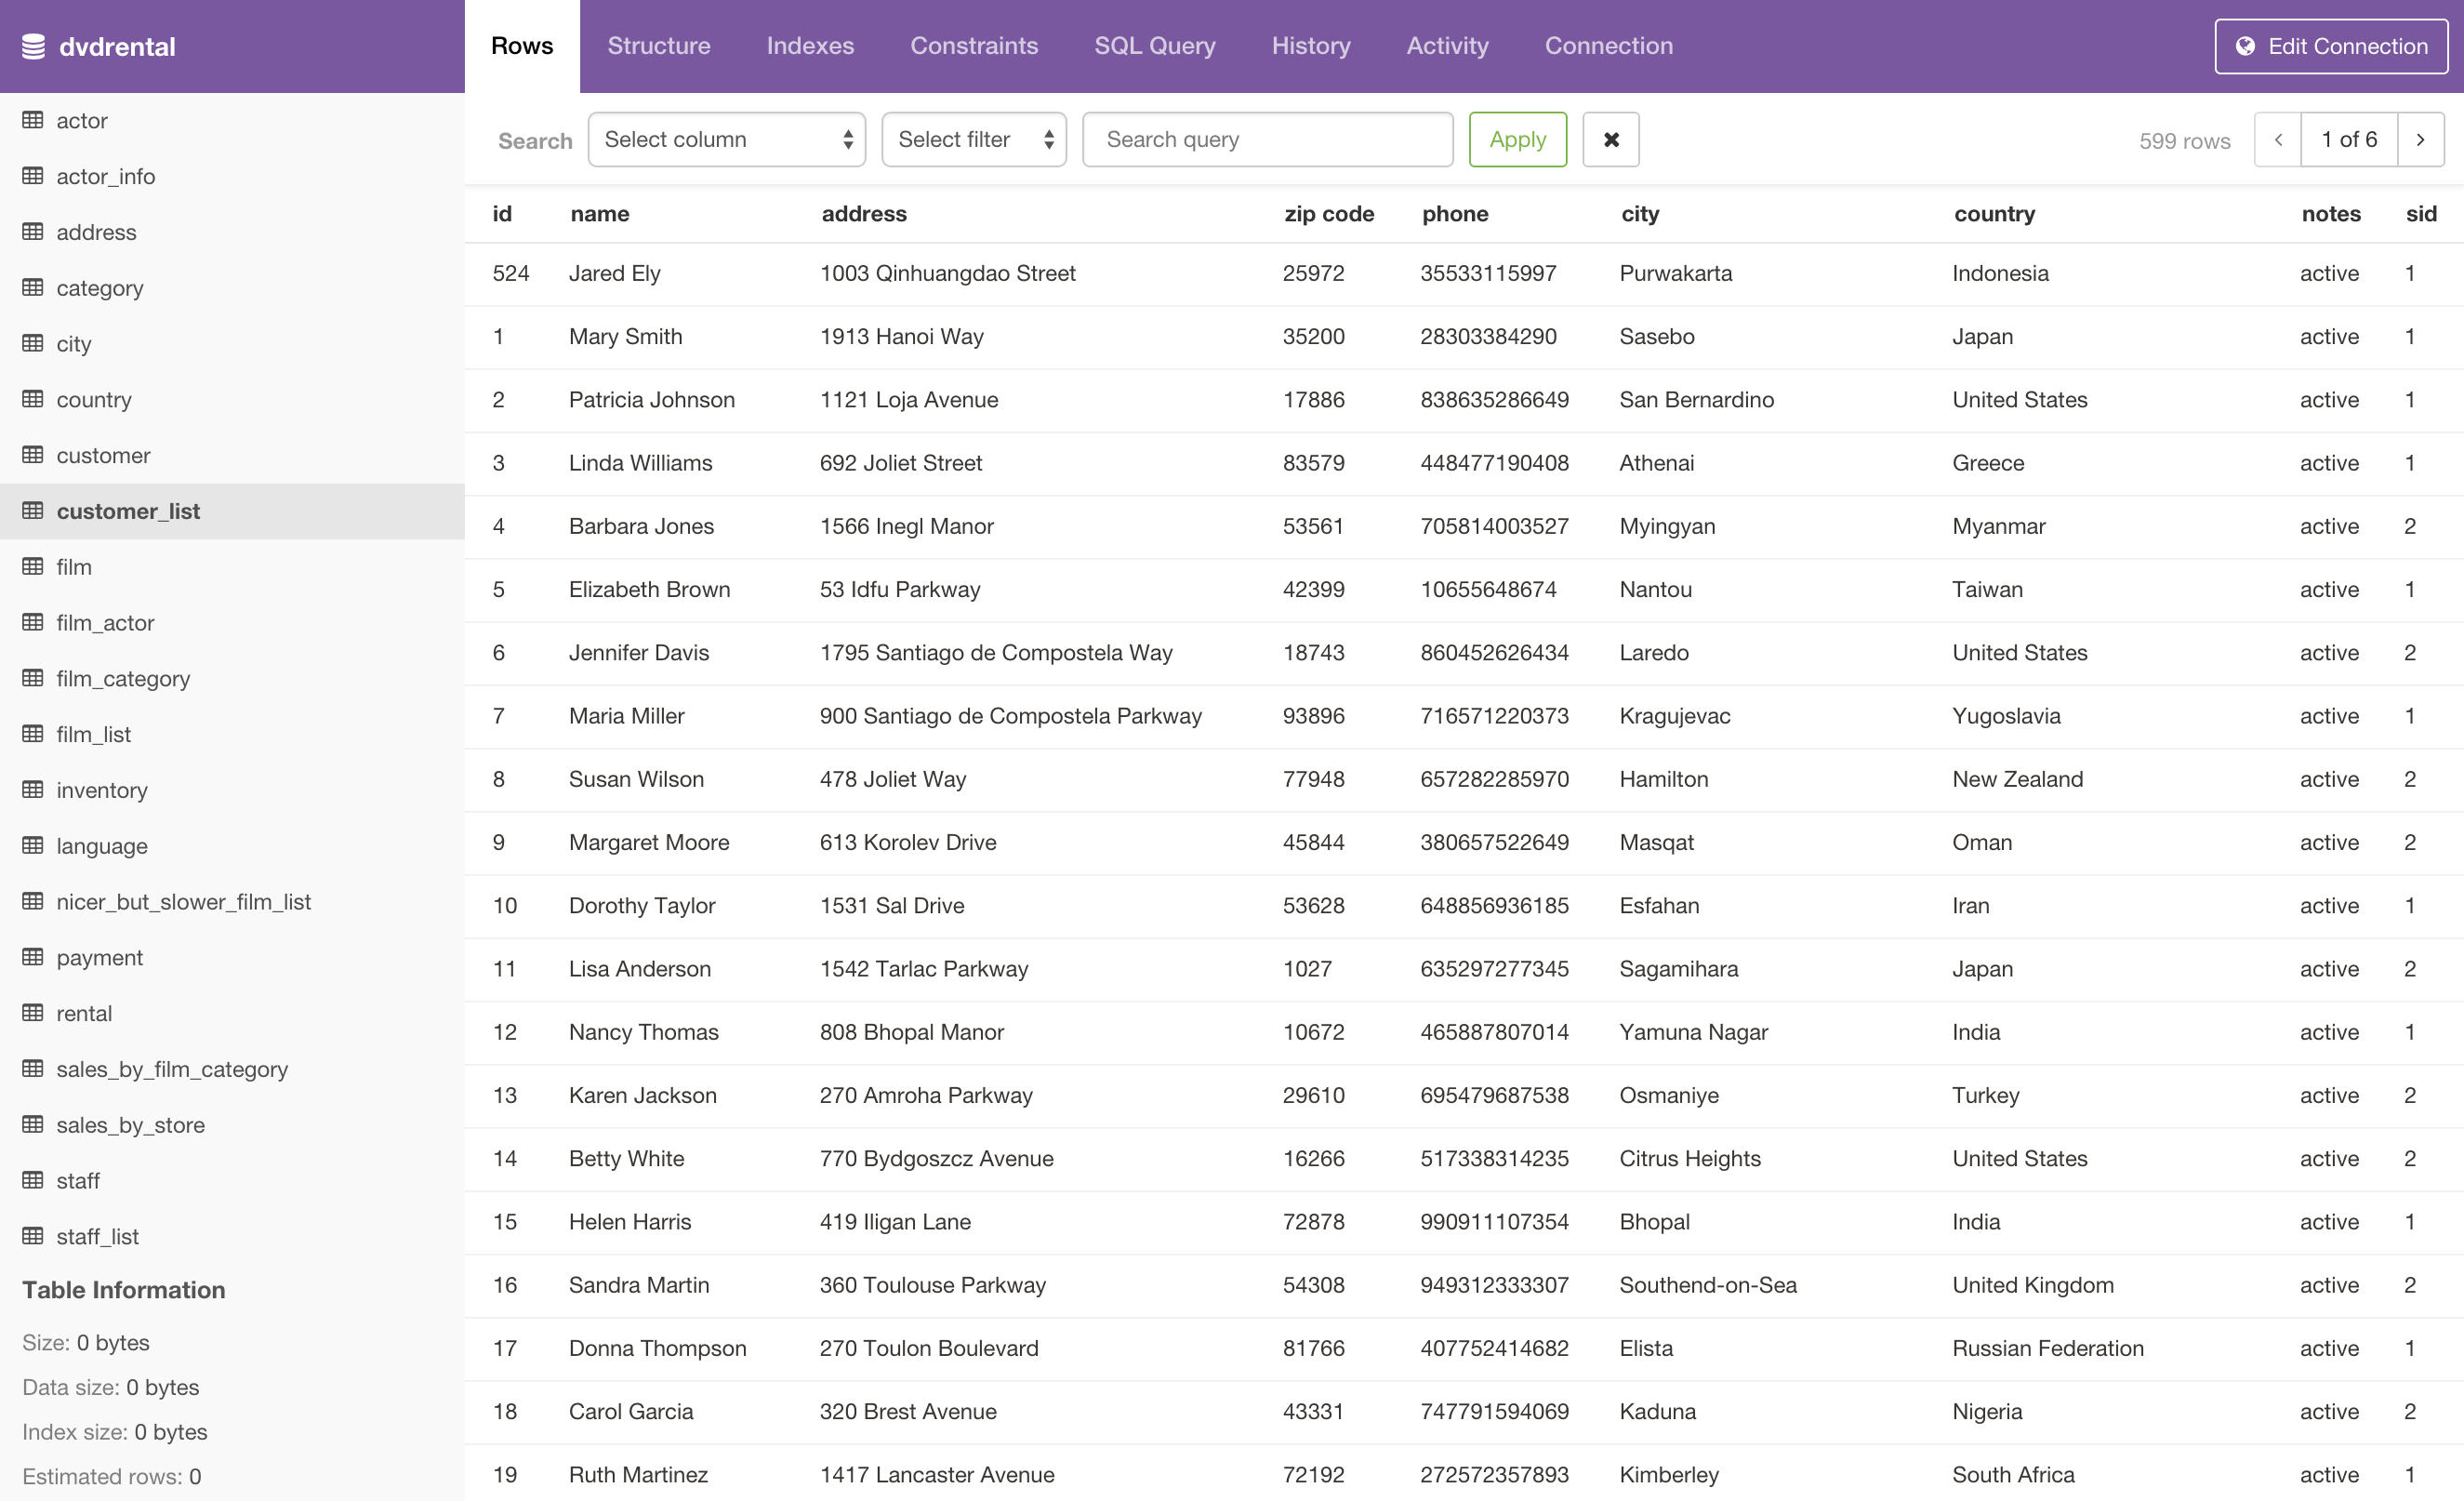Select the rental table icon
This screenshot has height=1501, width=2464.
(32, 1012)
